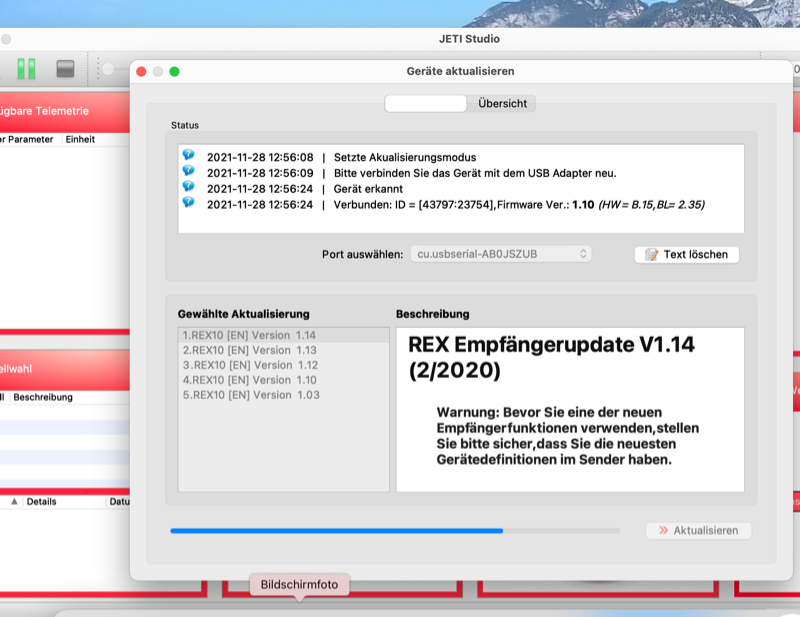Image resolution: width=800 pixels, height=617 pixels.
Task: Select '4.REX10 [EN] Version 1.10' update
Action: coord(283,380)
